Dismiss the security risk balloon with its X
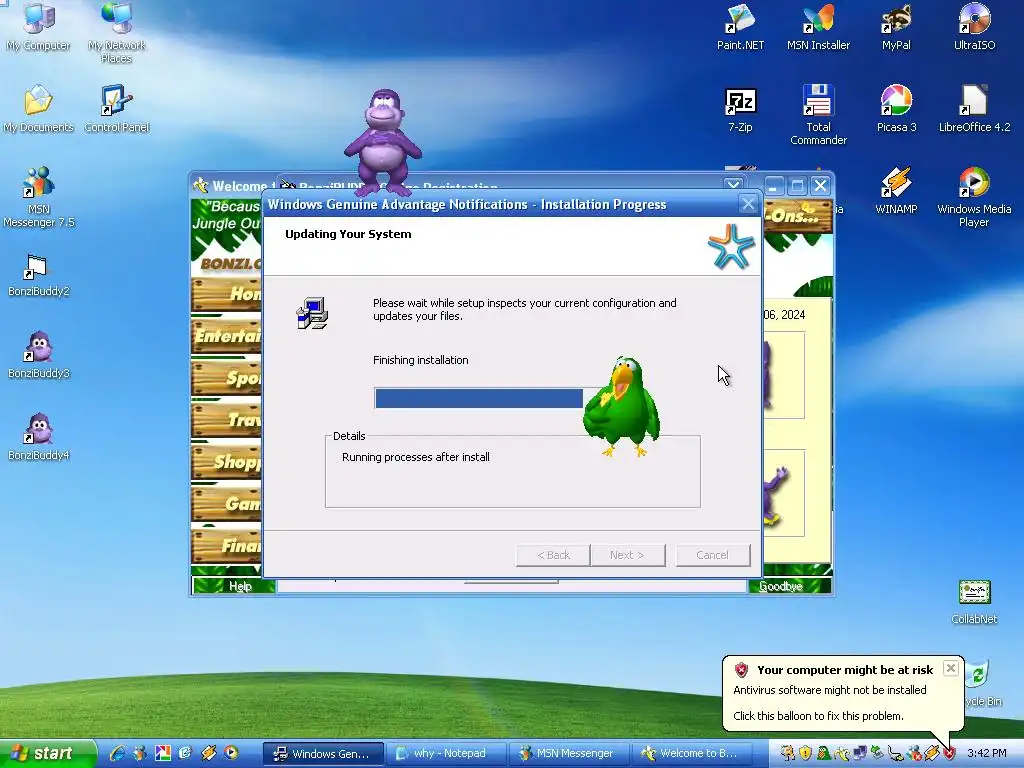This screenshot has width=1024, height=768. [x=951, y=668]
